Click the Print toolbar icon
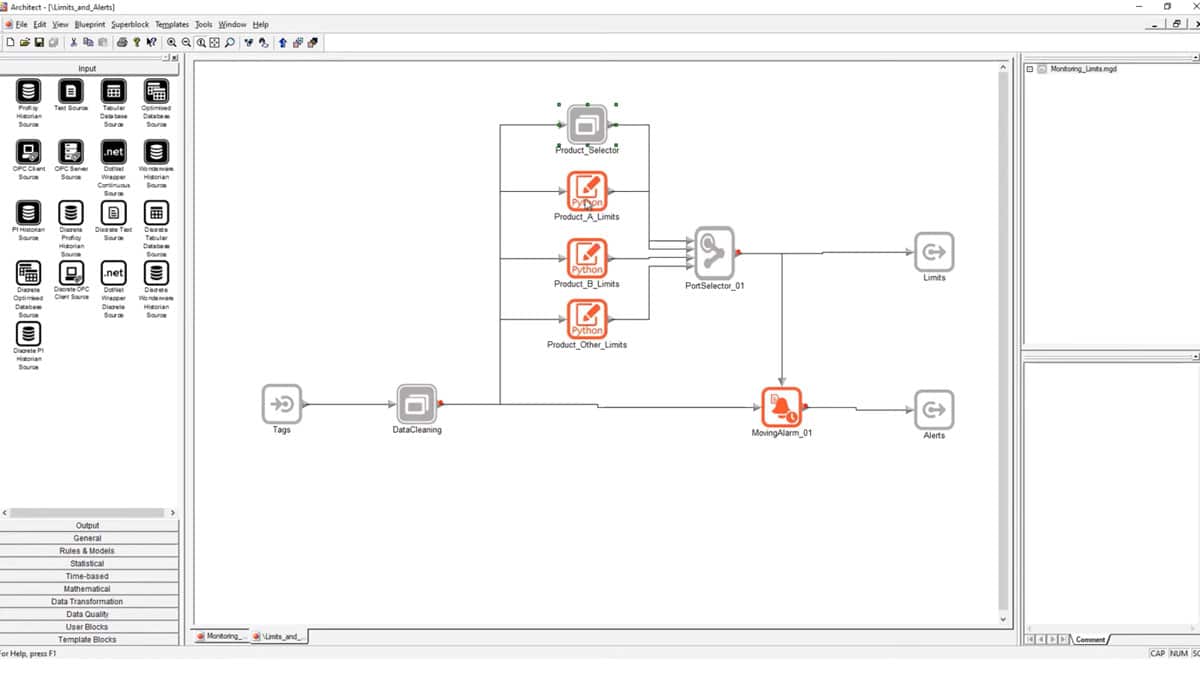Image resolution: width=1200 pixels, height=675 pixels. (x=122, y=43)
